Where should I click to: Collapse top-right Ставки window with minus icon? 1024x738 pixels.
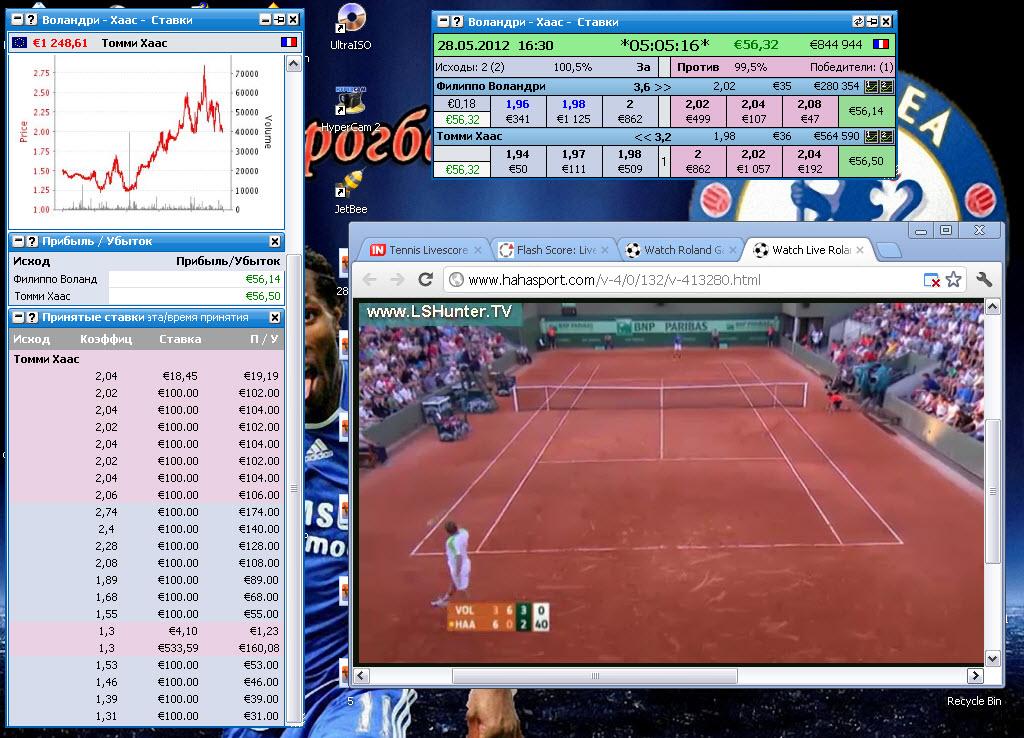443,22
